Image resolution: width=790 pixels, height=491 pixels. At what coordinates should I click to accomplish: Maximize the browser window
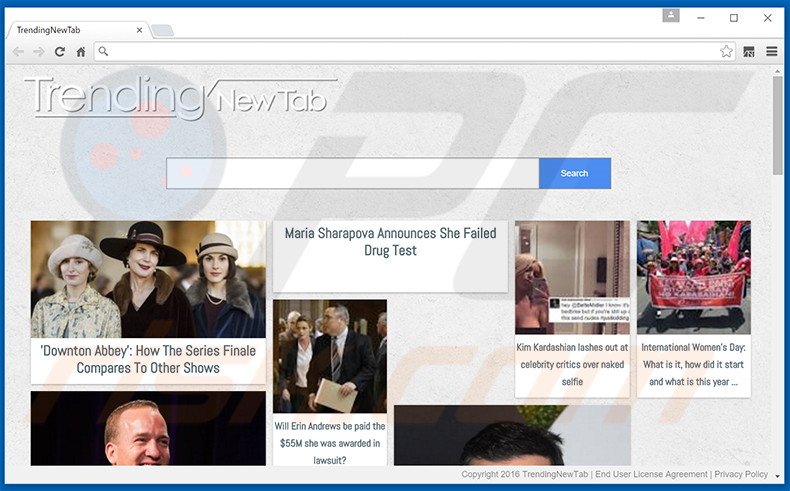(734, 18)
